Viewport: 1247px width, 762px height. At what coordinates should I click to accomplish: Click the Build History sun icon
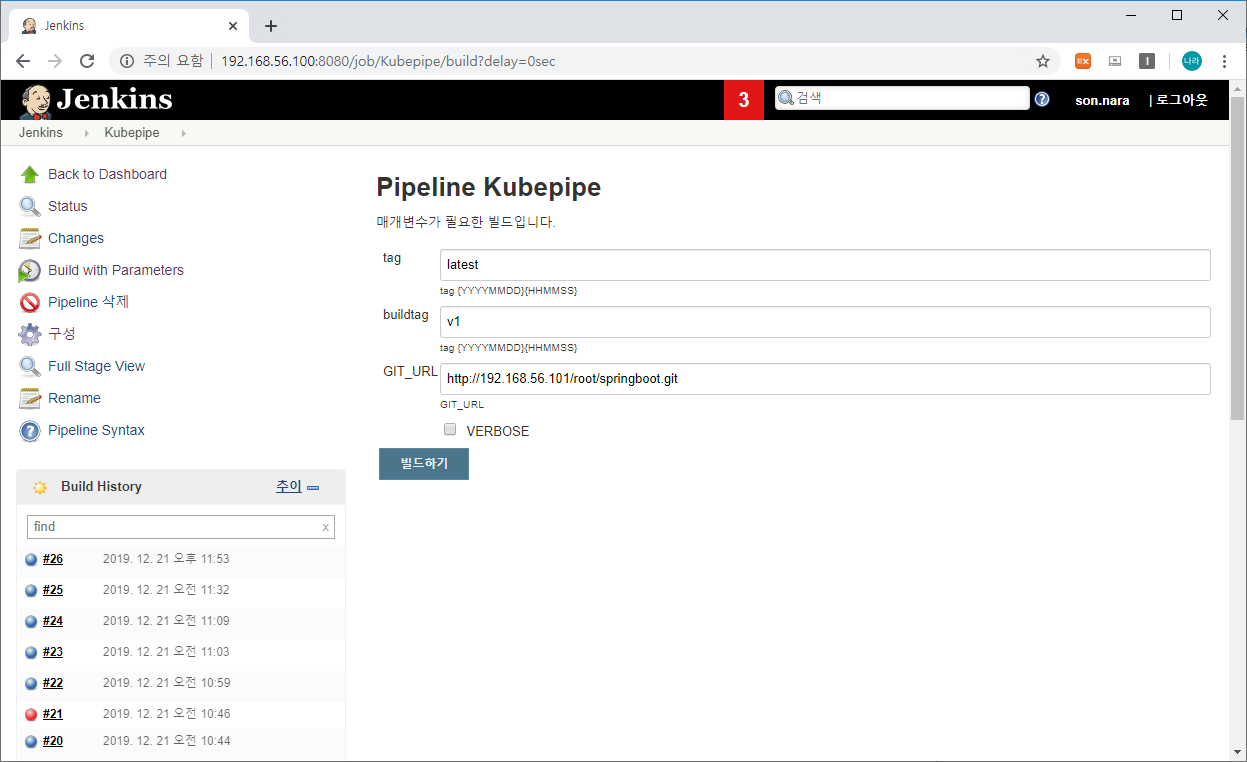coord(40,487)
